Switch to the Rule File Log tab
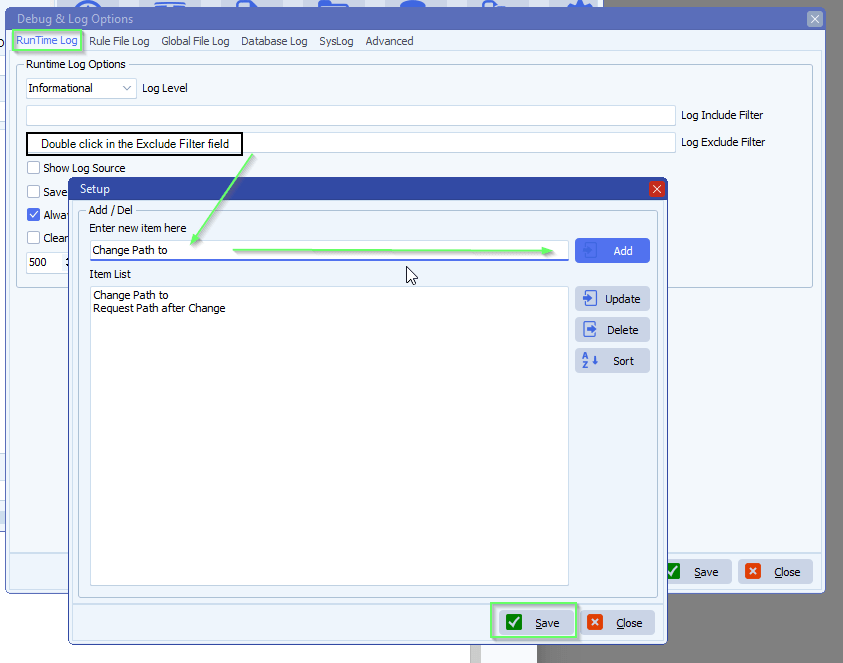 [x=119, y=41]
